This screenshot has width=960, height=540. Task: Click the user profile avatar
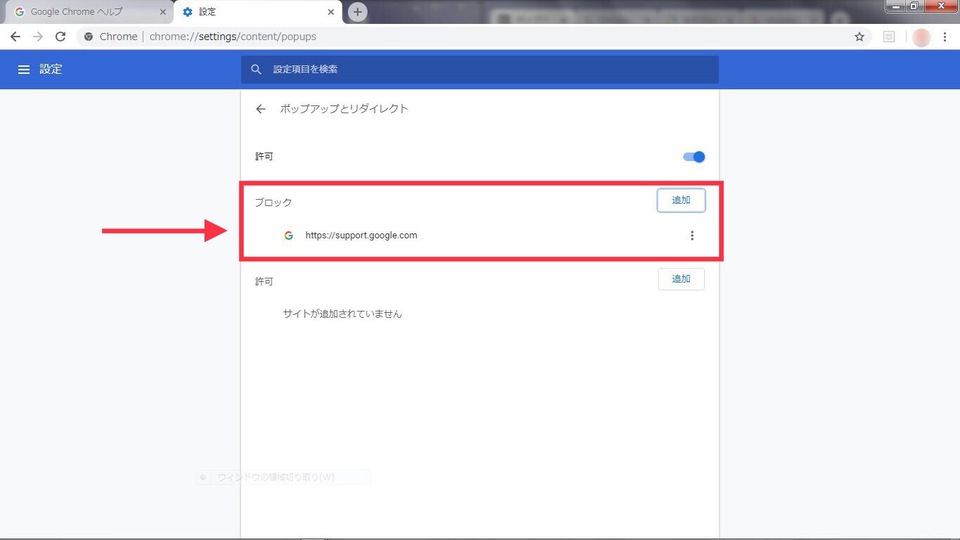pyautogui.click(x=921, y=37)
